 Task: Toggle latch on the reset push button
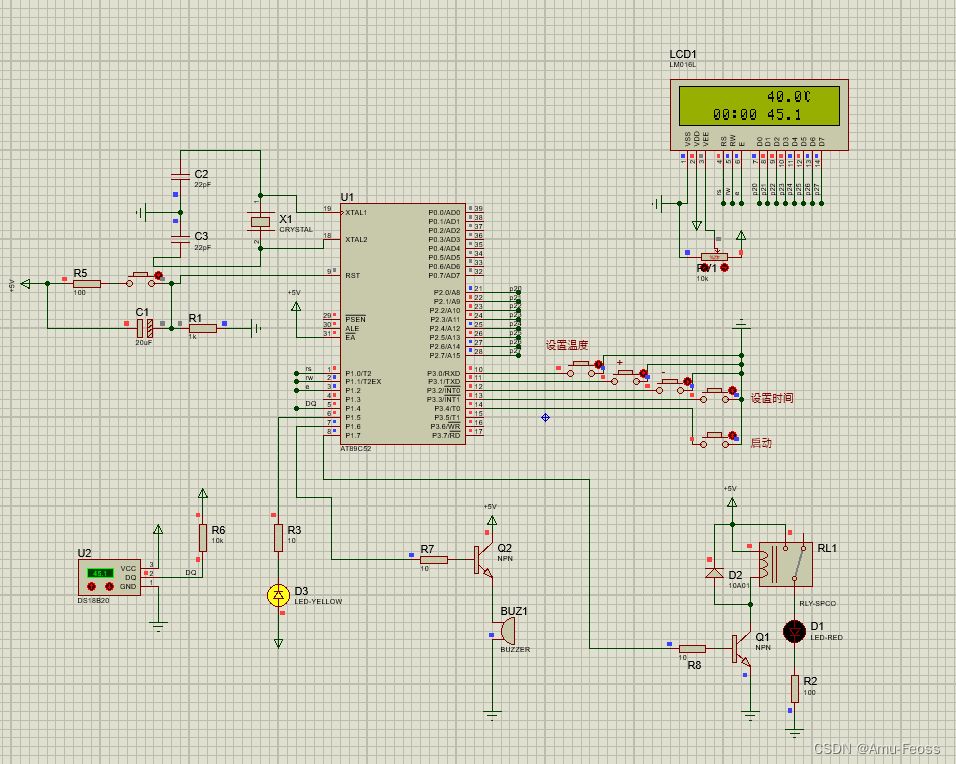[x=159, y=275]
